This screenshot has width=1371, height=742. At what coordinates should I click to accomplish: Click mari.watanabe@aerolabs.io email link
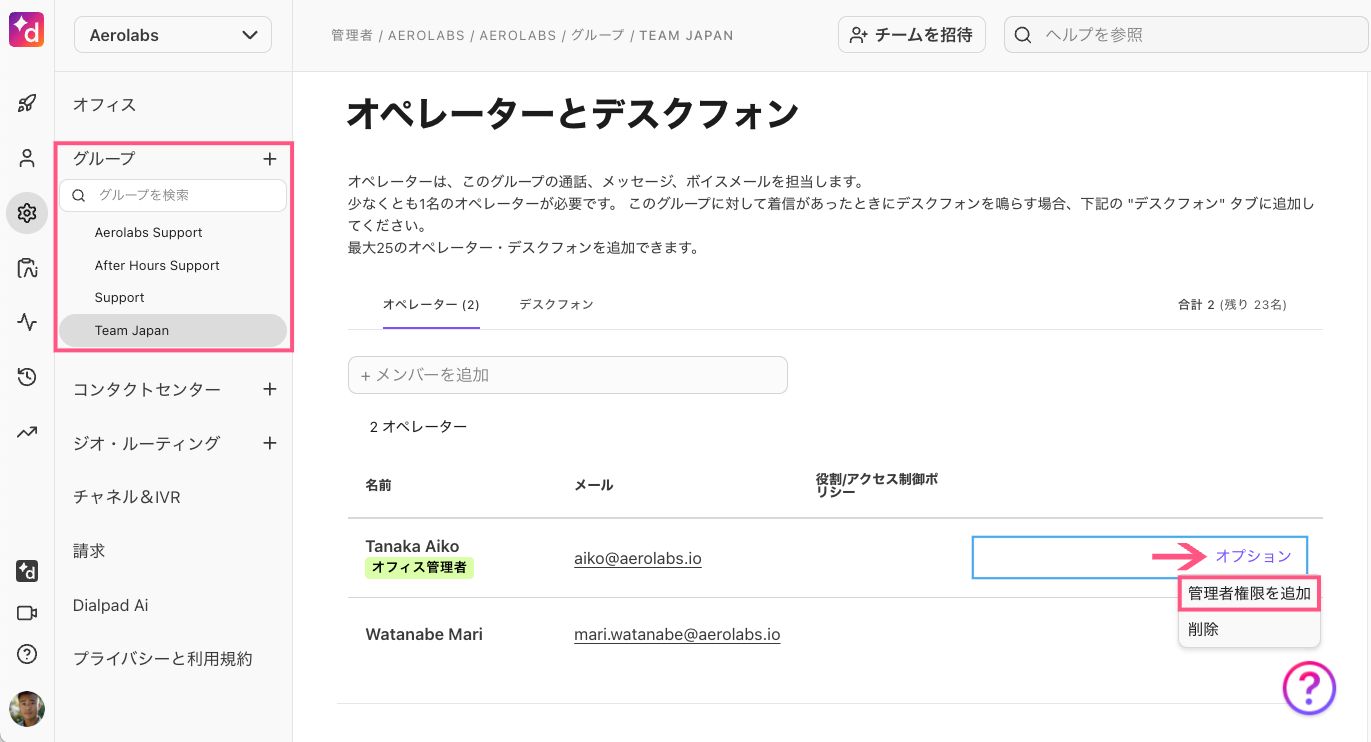(x=677, y=634)
